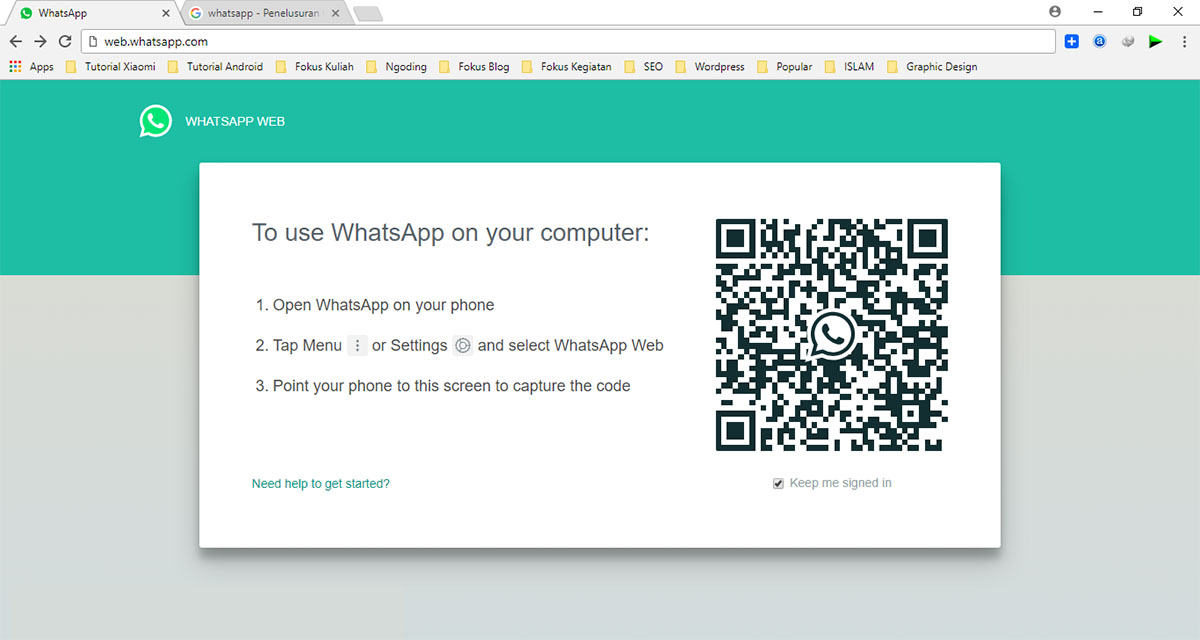Screen dimensions: 1200x640
Task: Reload the page with the refresh button
Action: click(x=64, y=42)
